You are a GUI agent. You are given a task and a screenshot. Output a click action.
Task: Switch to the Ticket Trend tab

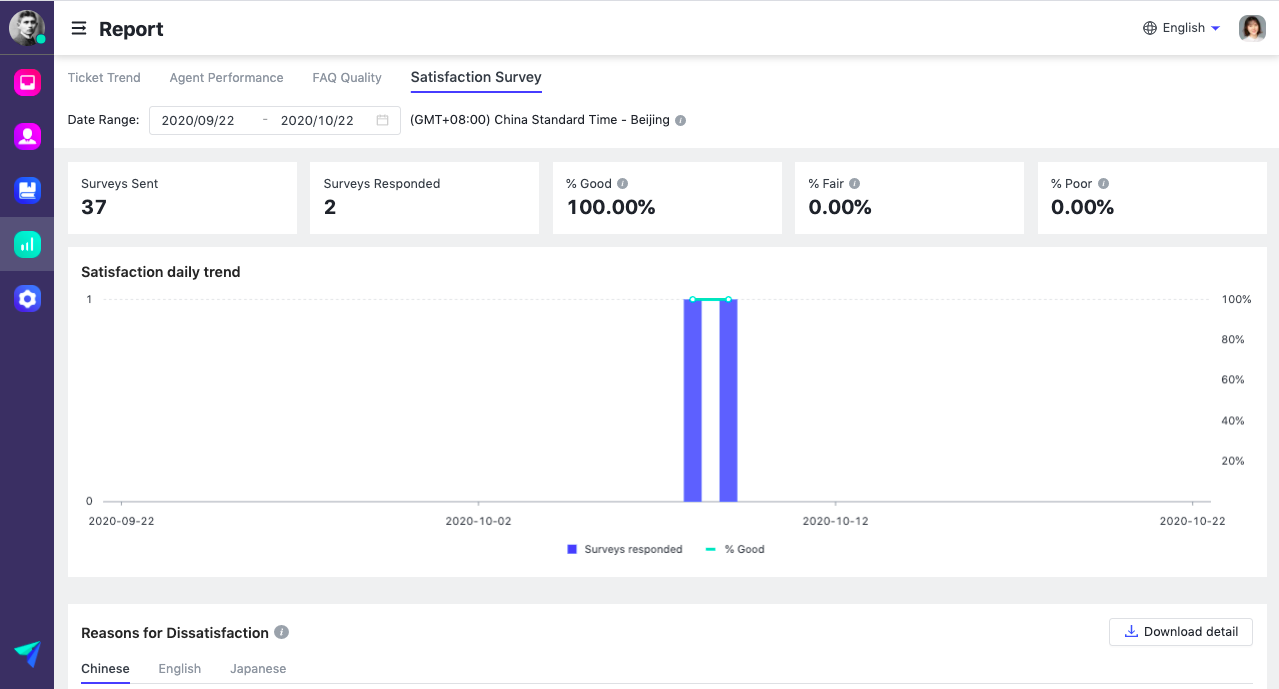104,77
